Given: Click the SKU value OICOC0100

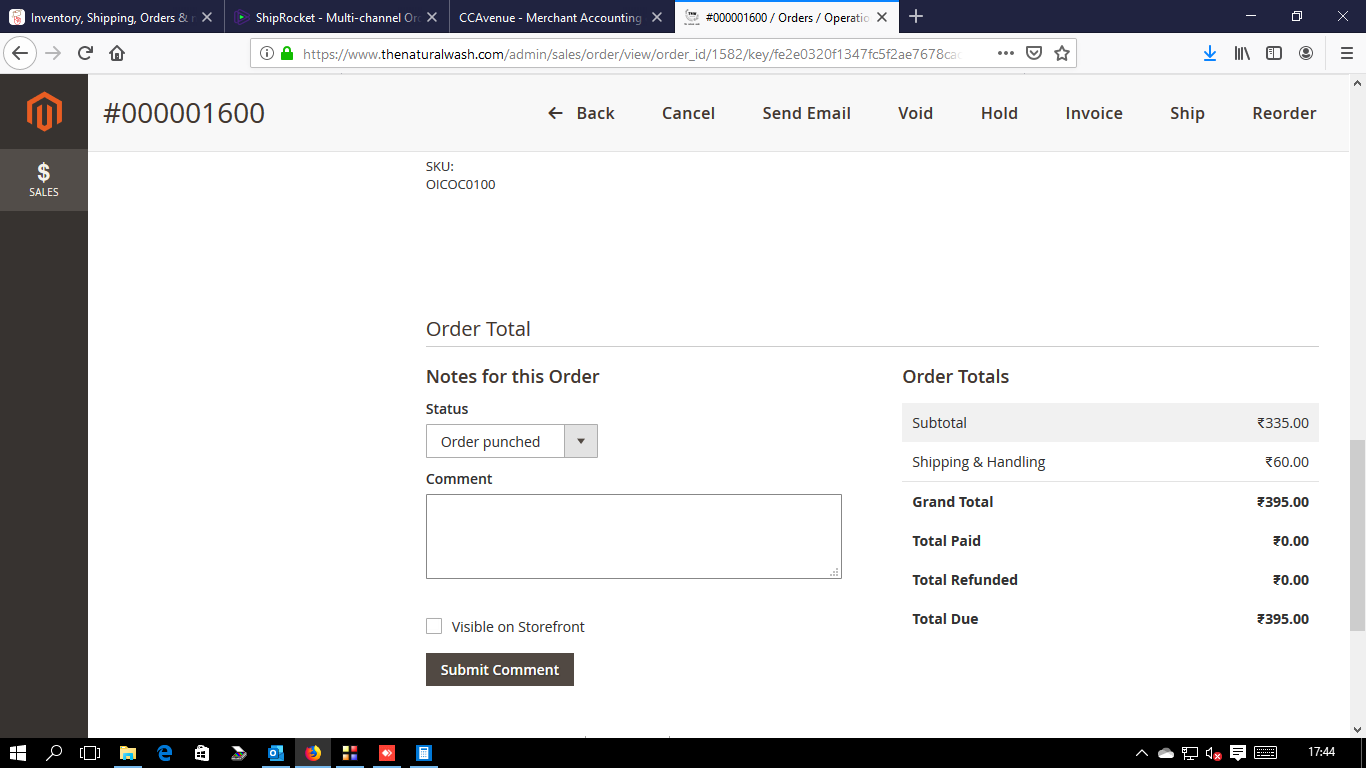Looking at the screenshot, I should click(460, 184).
